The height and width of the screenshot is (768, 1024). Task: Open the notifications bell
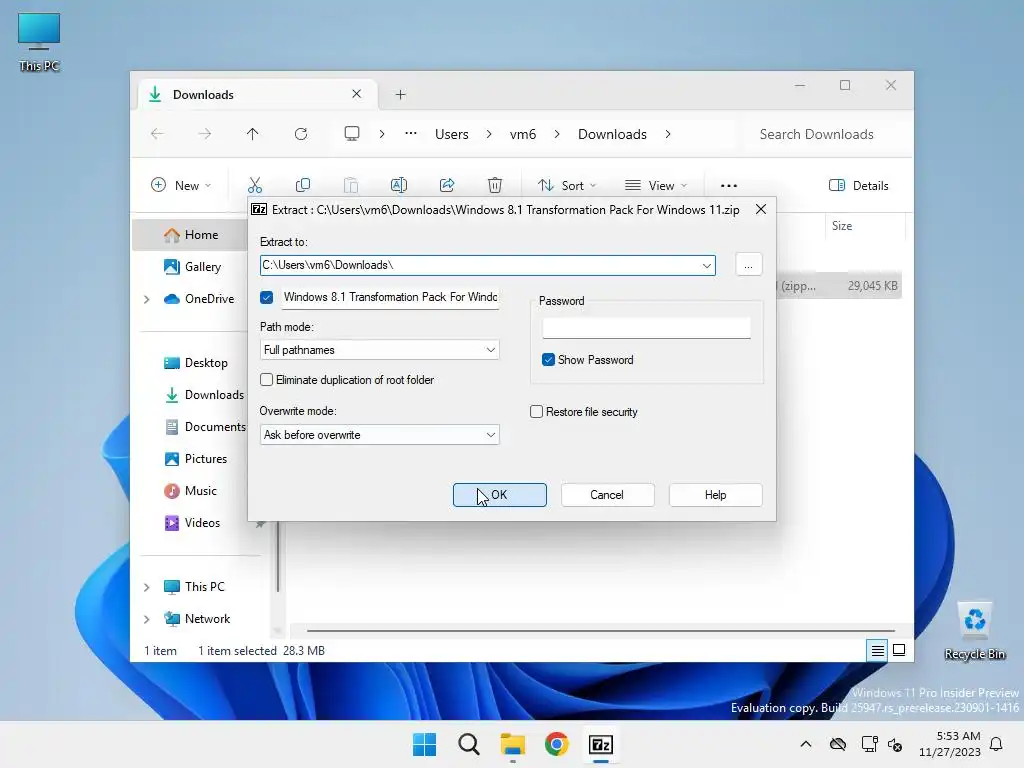[x=997, y=744]
